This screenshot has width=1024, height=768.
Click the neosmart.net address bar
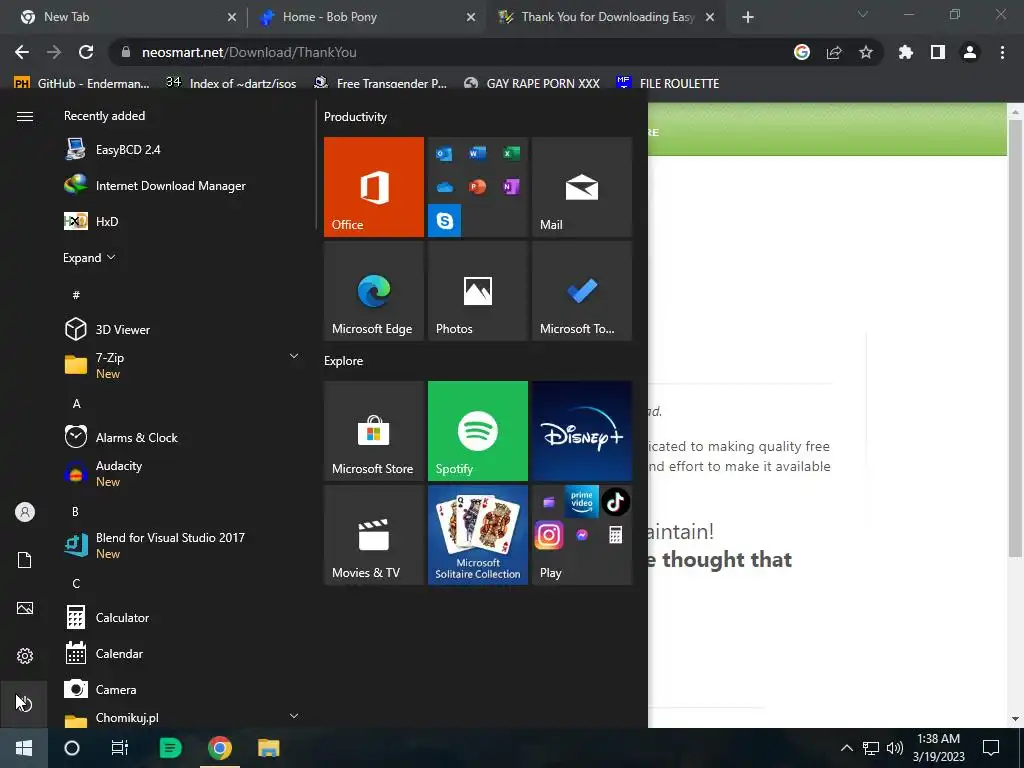451,52
